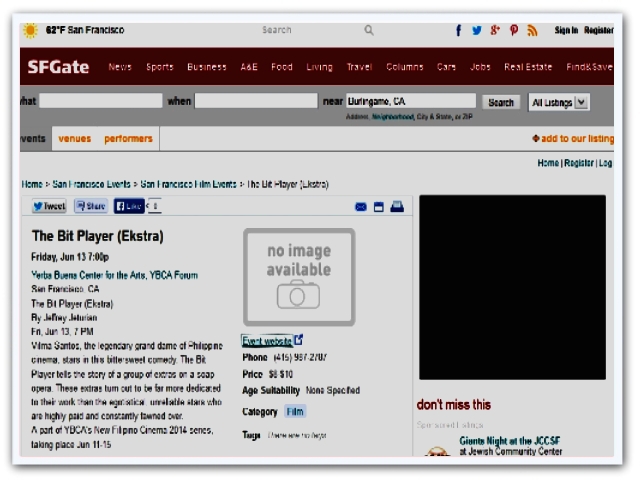640x480 pixels.
Task: Click the Tweet button
Action: (x=49, y=206)
